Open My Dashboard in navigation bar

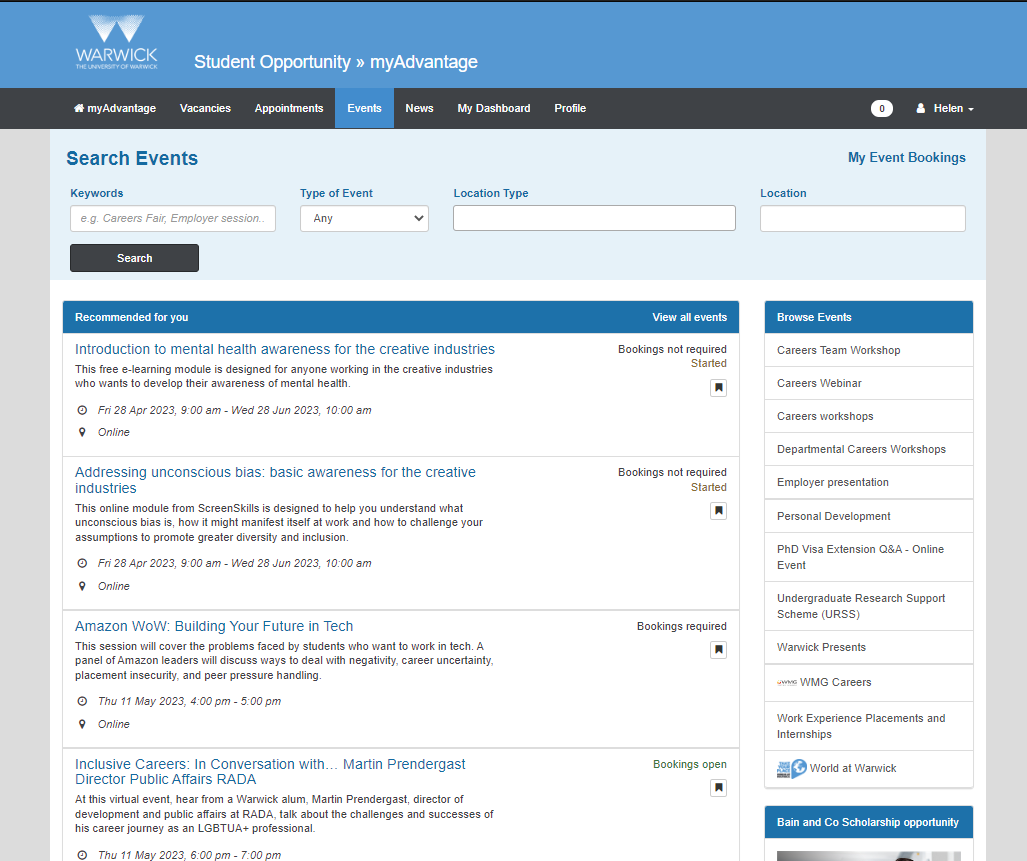point(494,108)
